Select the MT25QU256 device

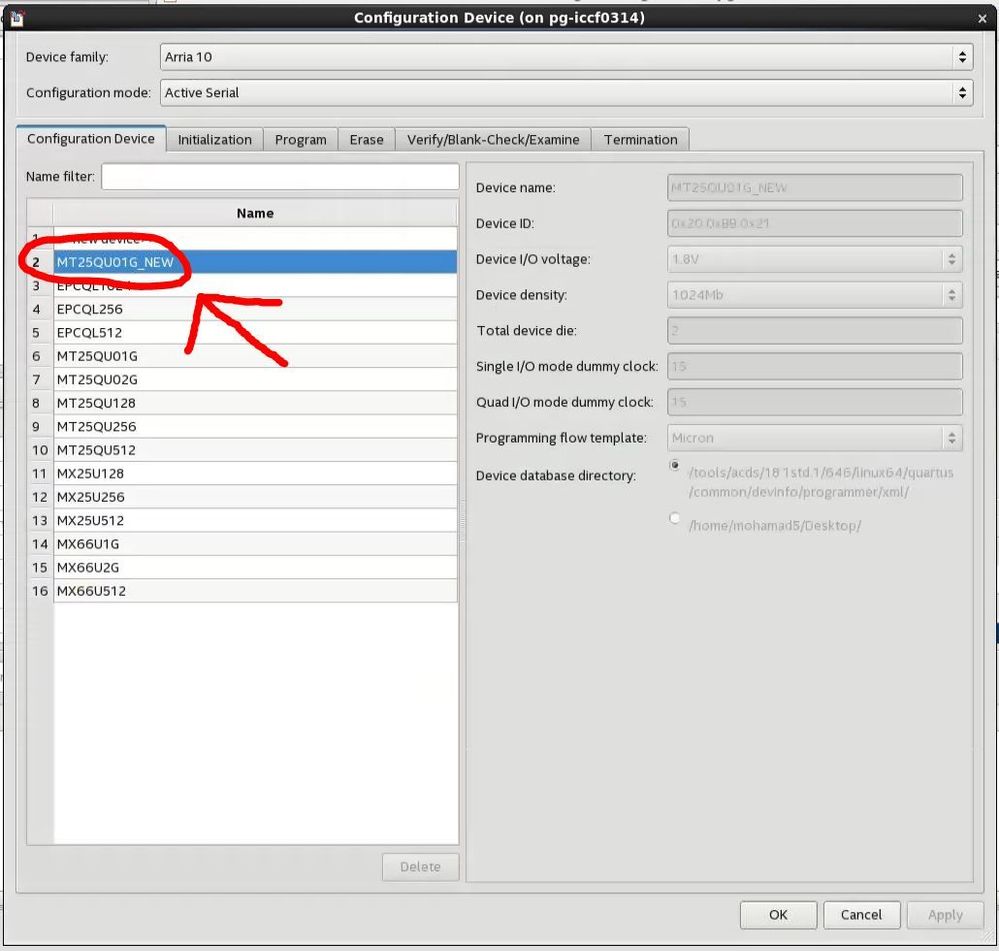click(x=255, y=427)
